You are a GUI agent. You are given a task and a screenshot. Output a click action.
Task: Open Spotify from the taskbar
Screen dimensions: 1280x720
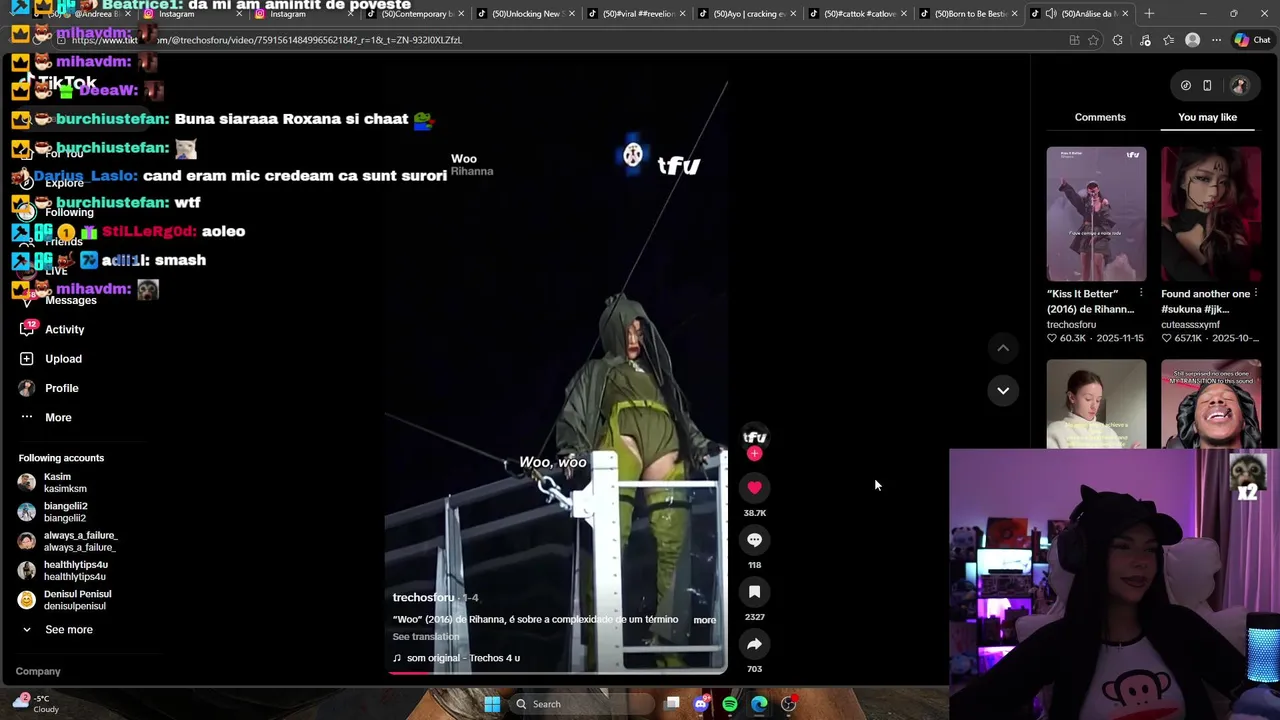coord(730,704)
